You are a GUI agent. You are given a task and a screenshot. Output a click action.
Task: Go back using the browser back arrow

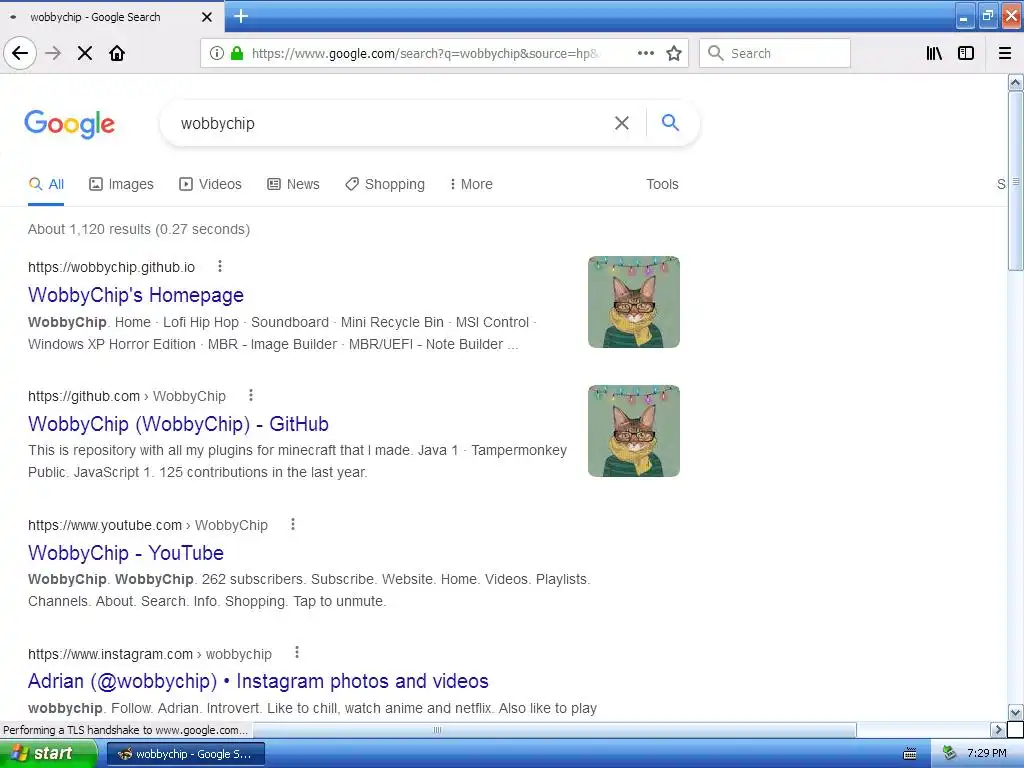20,53
